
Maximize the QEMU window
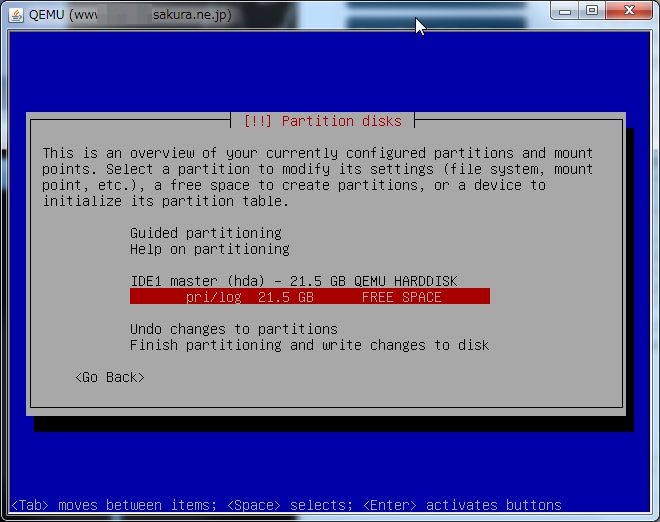[x=592, y=11]
